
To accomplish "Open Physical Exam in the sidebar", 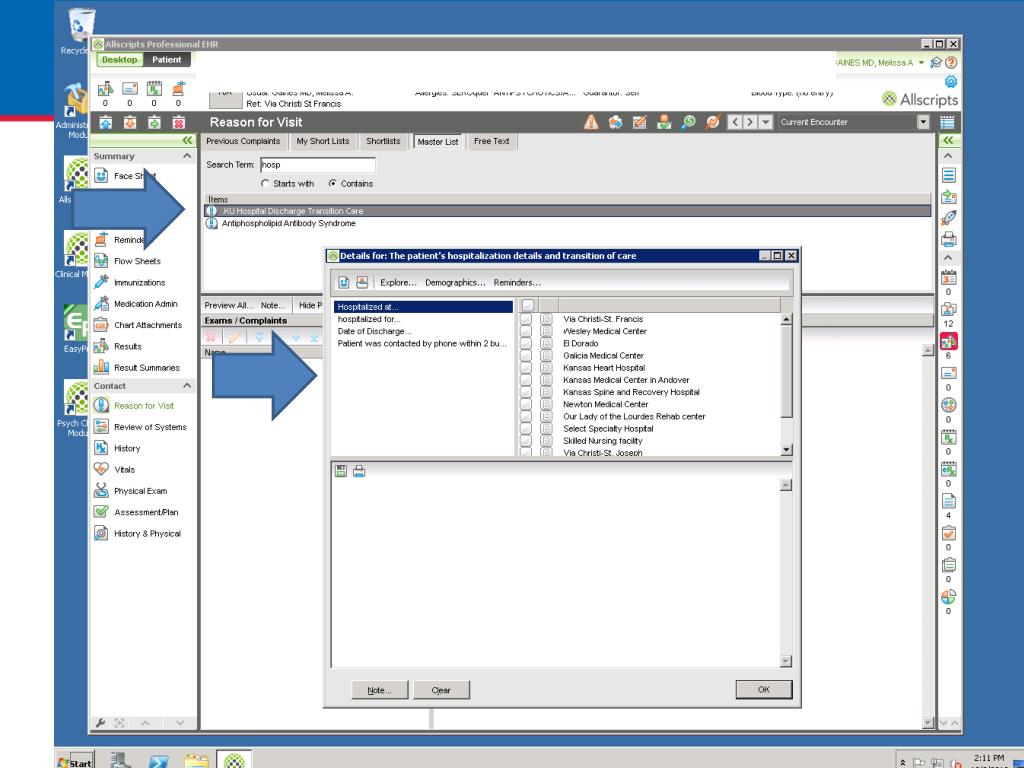I will coord(140,491).
